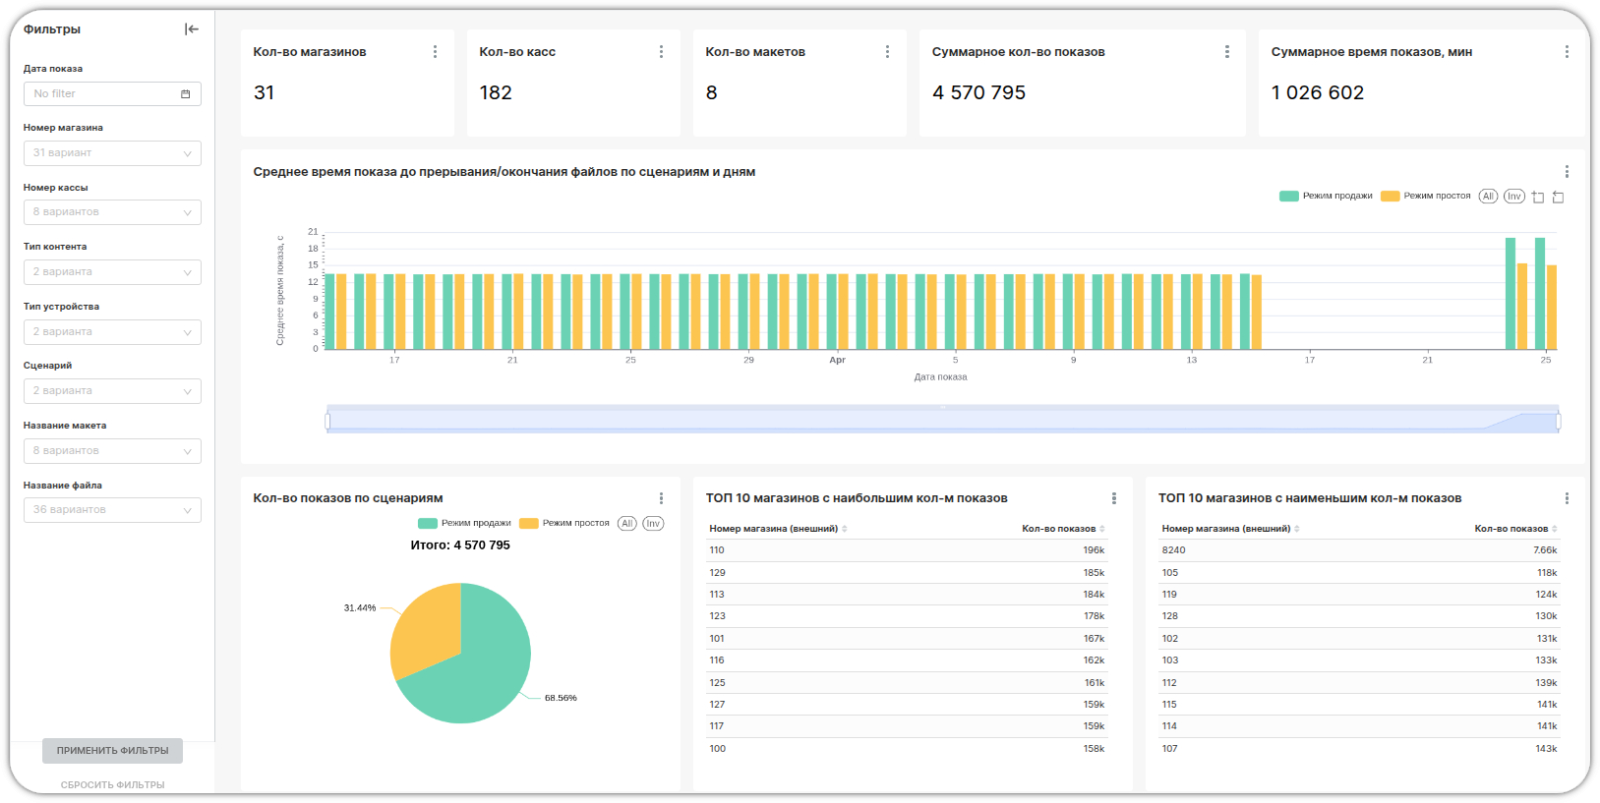The image size is (1600, 803).
Task: Toggle Режим простоя legend in bar chart
Action: pos(1426,196)
